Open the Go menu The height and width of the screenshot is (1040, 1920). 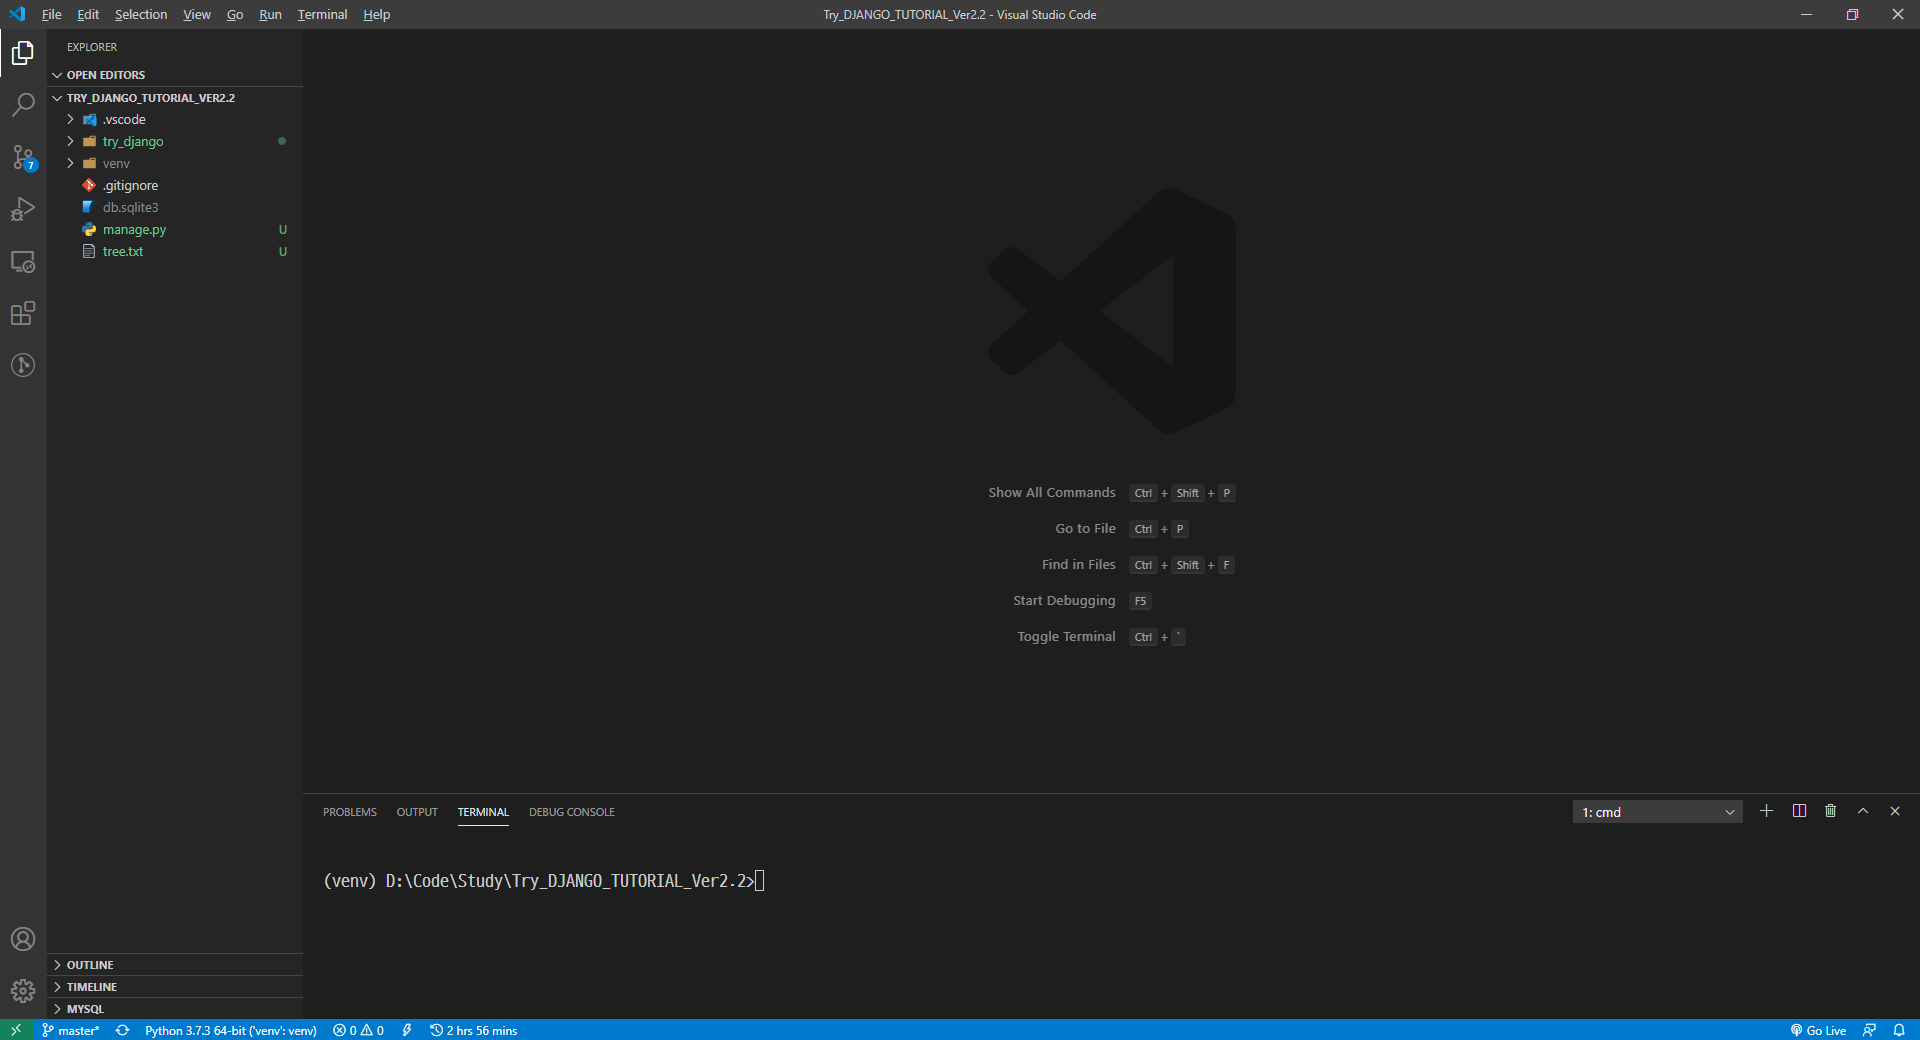point(235,14)
